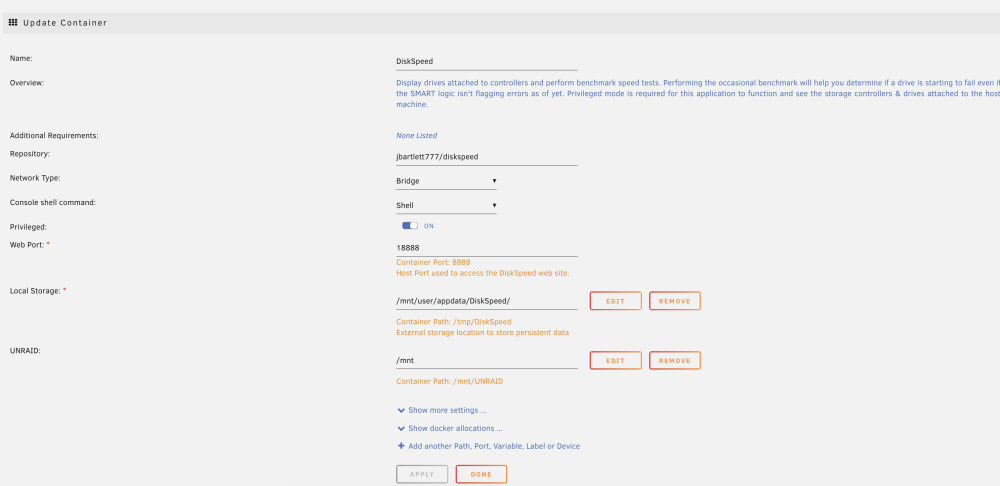Screen dimensions: 1000x486
Task: Click the Name field containing DiskSpeed
Action: 487,62
